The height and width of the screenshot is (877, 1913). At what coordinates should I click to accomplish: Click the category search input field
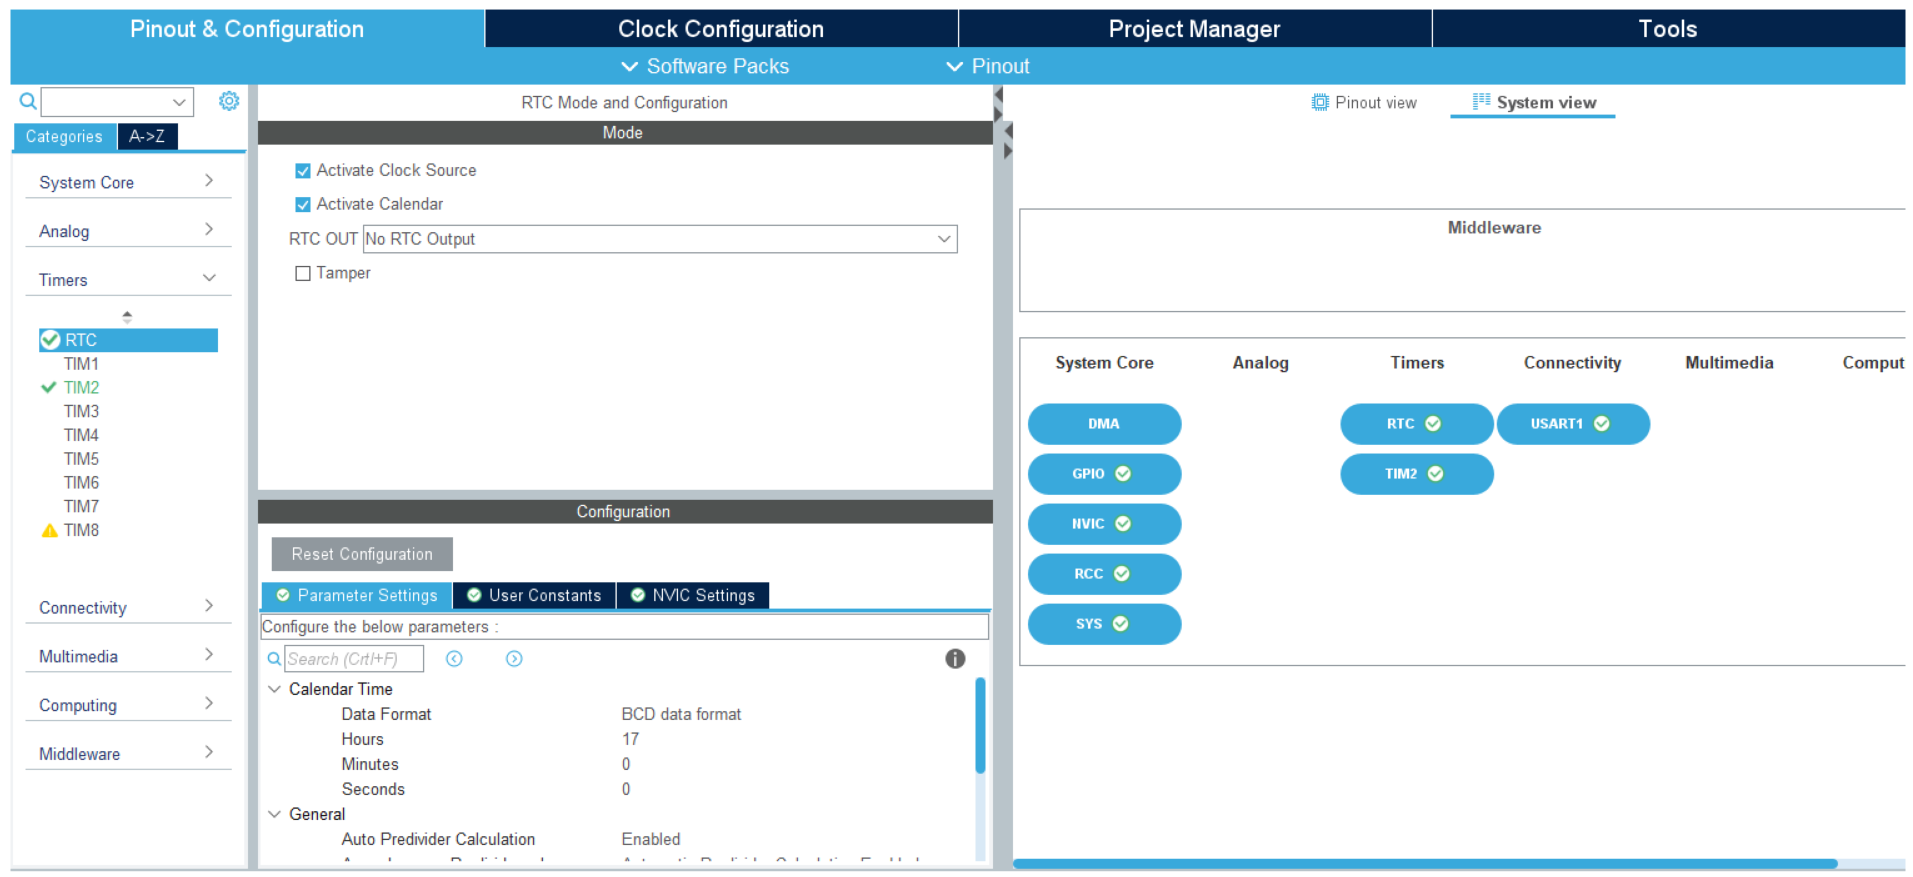(107, 102)
